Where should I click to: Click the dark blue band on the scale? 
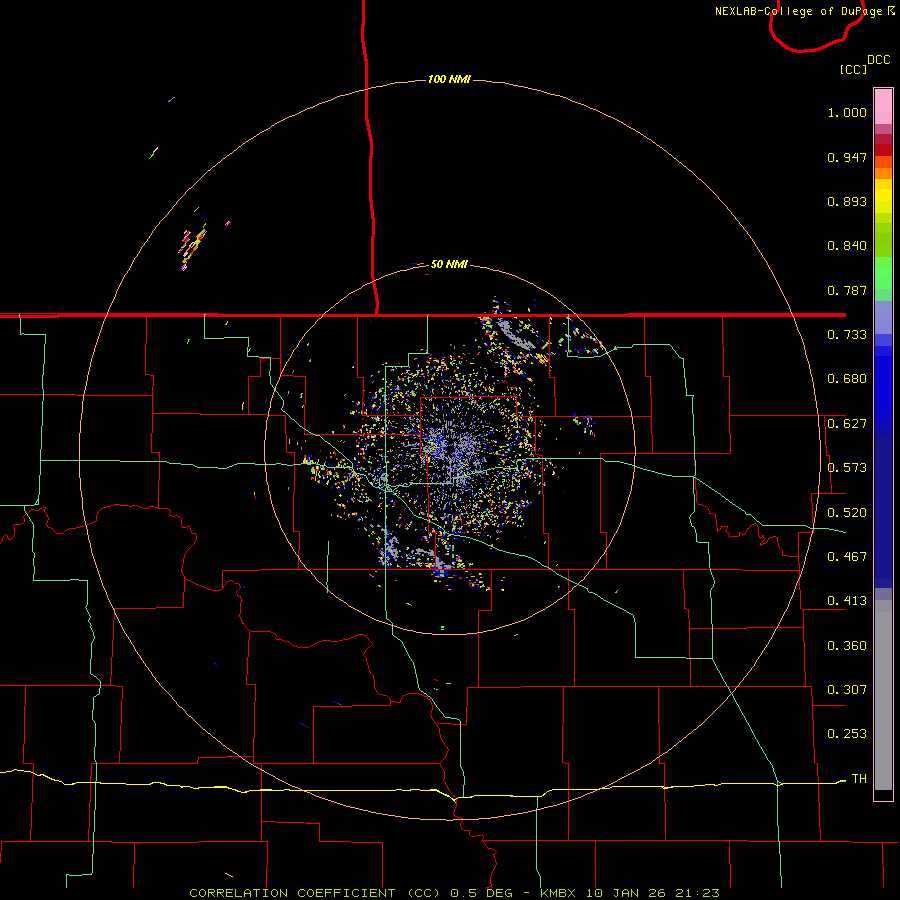[883, 511]
